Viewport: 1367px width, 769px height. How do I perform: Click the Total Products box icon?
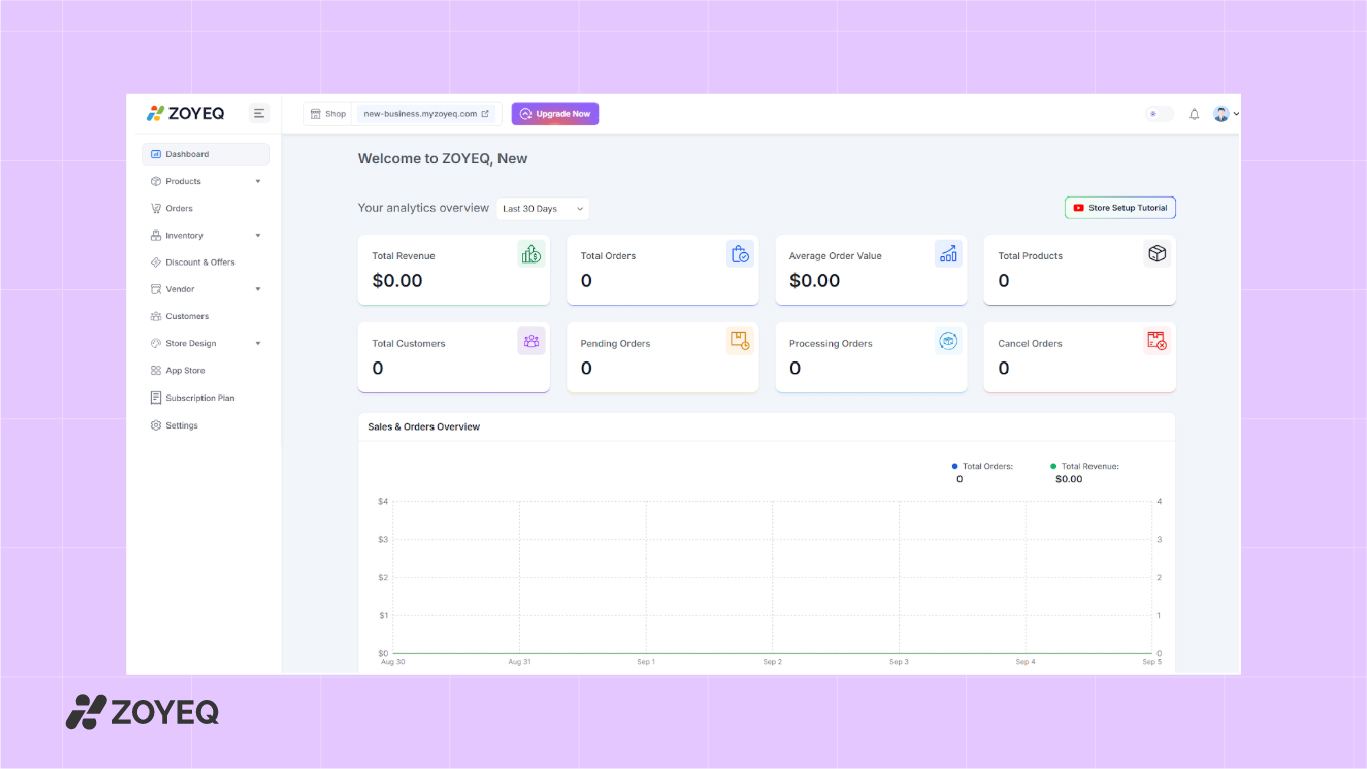1157,254
